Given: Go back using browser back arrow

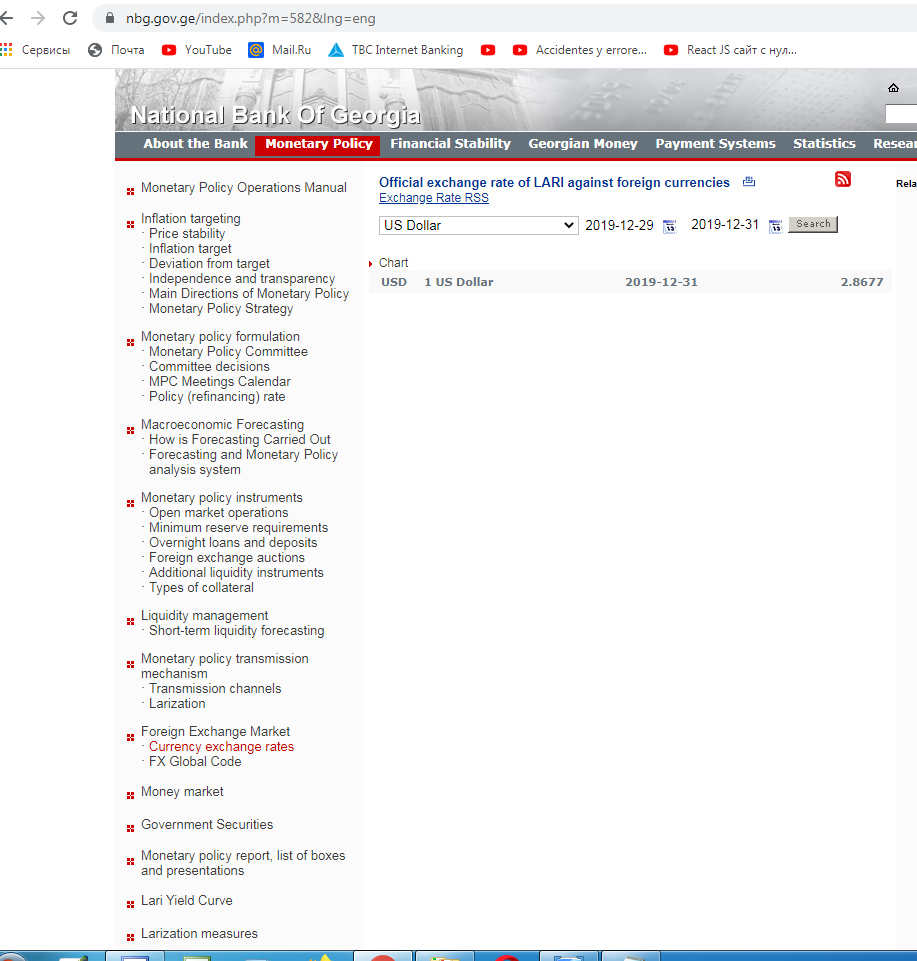Looking at the screenshot, I should click(7, 18).
